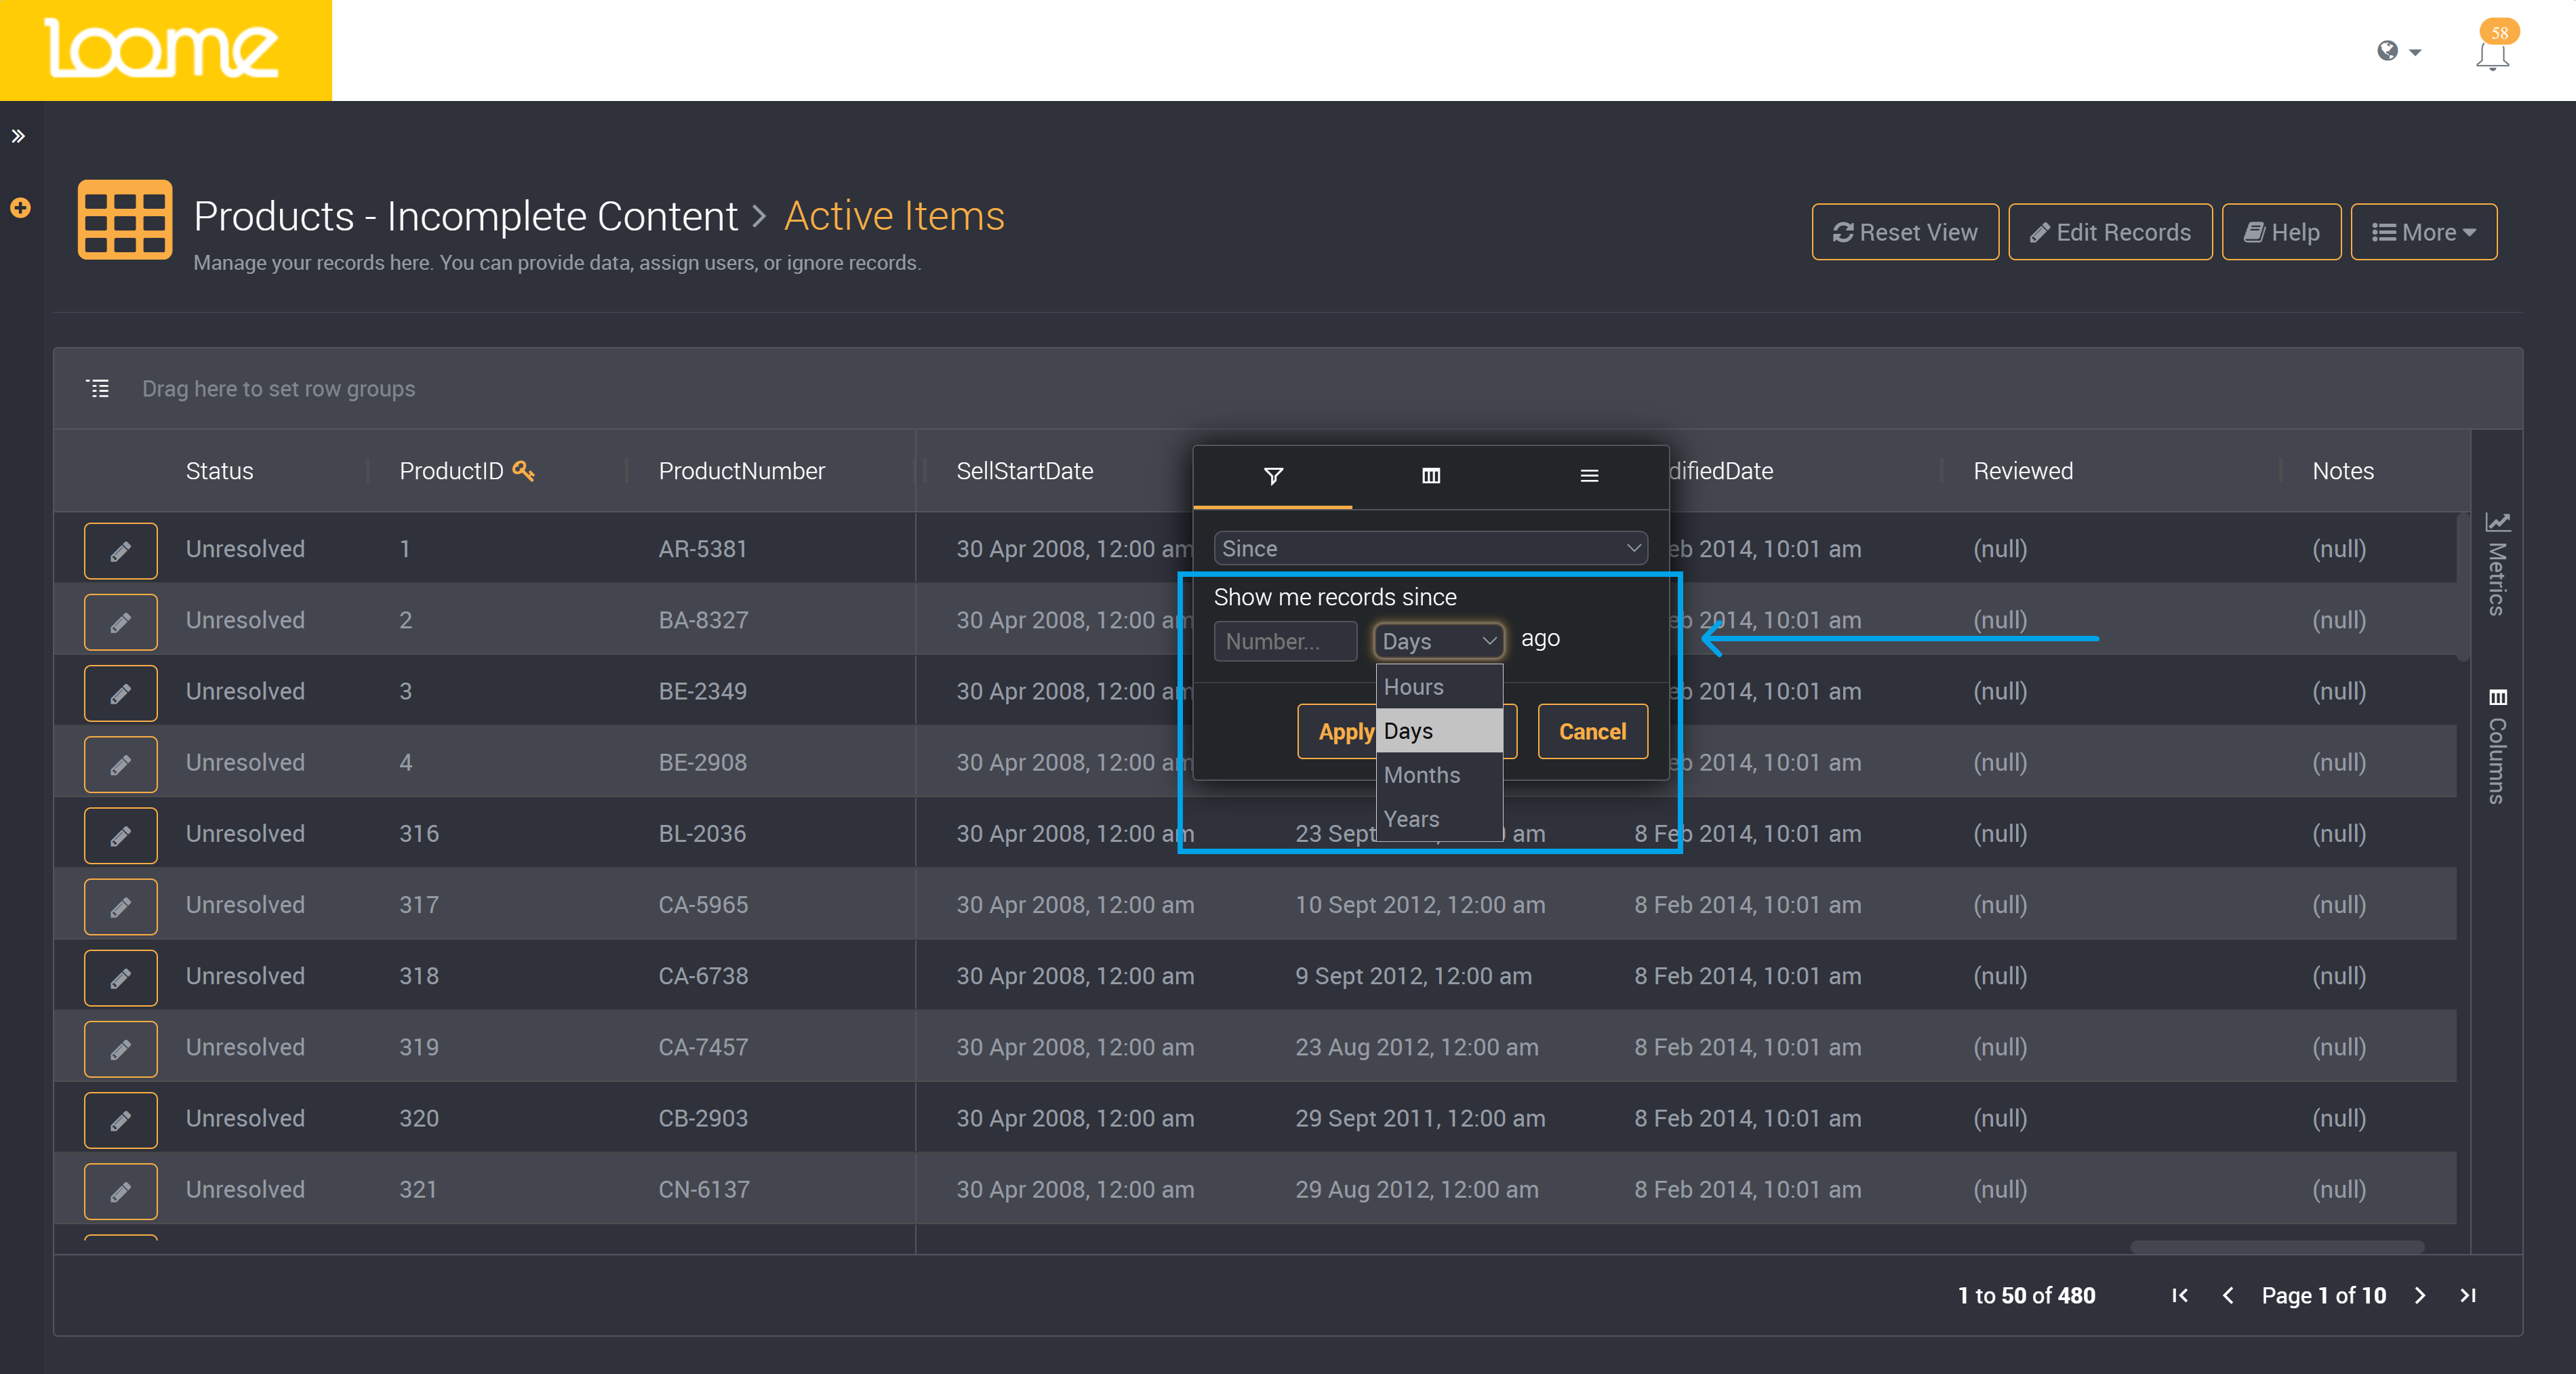Go to first page
This screenshot has height=1374, width=2576.
coord(2180,1295)
